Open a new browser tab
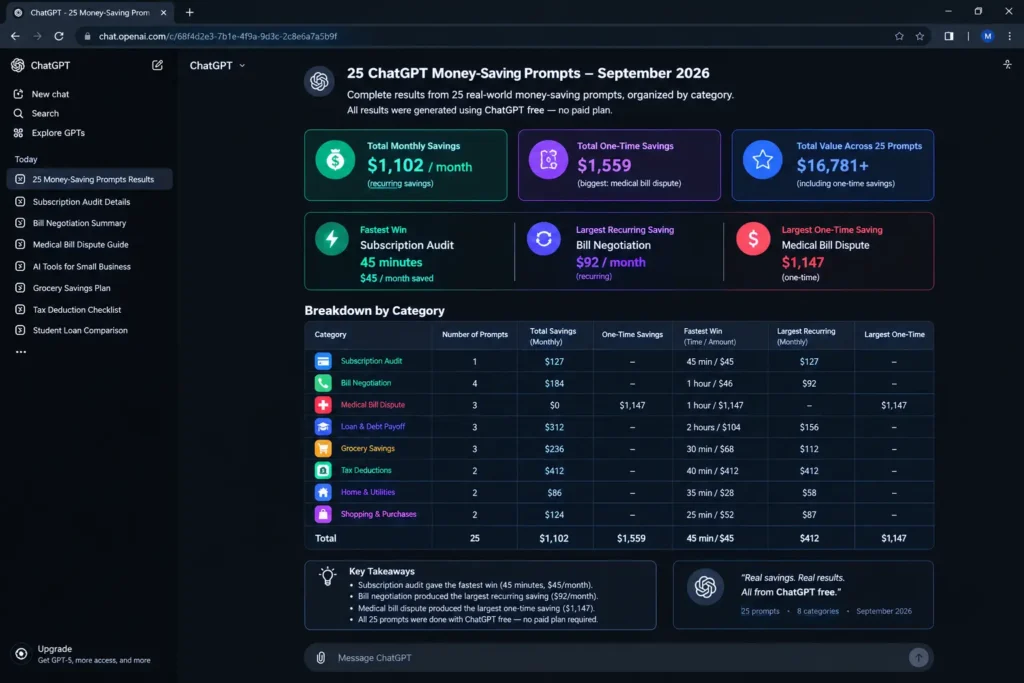The height and width of the screenshot is (683, 1024). (x=189, y=12)
